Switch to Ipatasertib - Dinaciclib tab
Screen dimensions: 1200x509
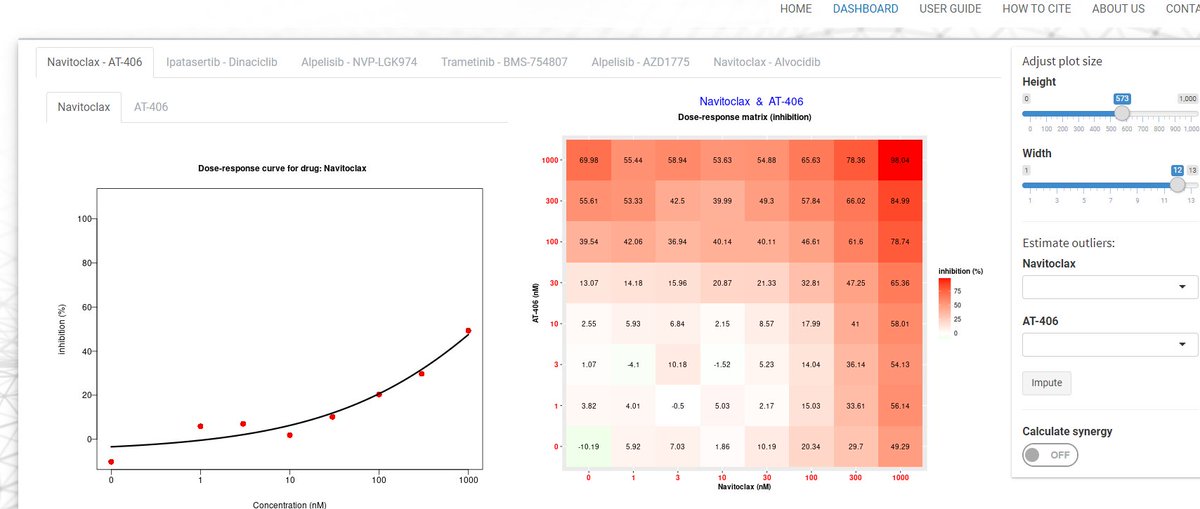tap(222, 62)
